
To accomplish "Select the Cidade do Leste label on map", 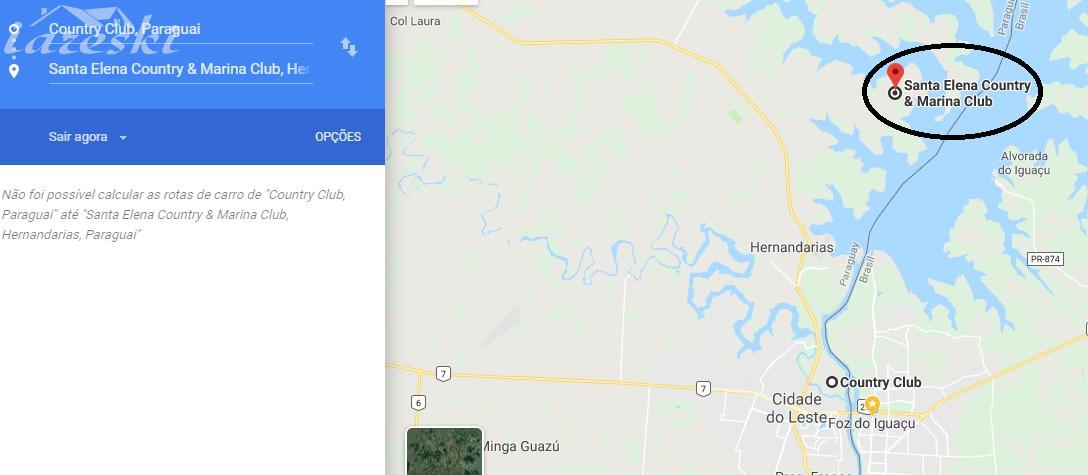I will click(x=798, y=408).
